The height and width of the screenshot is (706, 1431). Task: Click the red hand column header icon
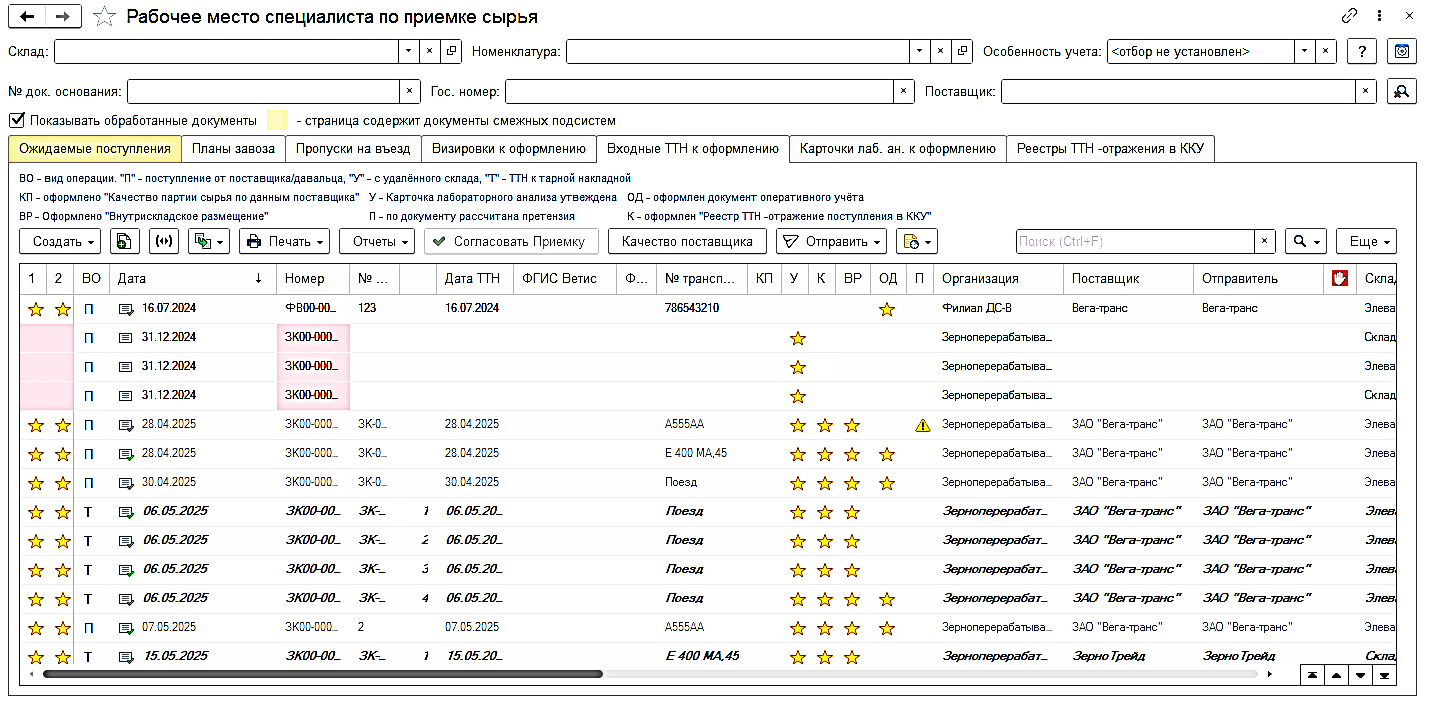pos(1340,279)
